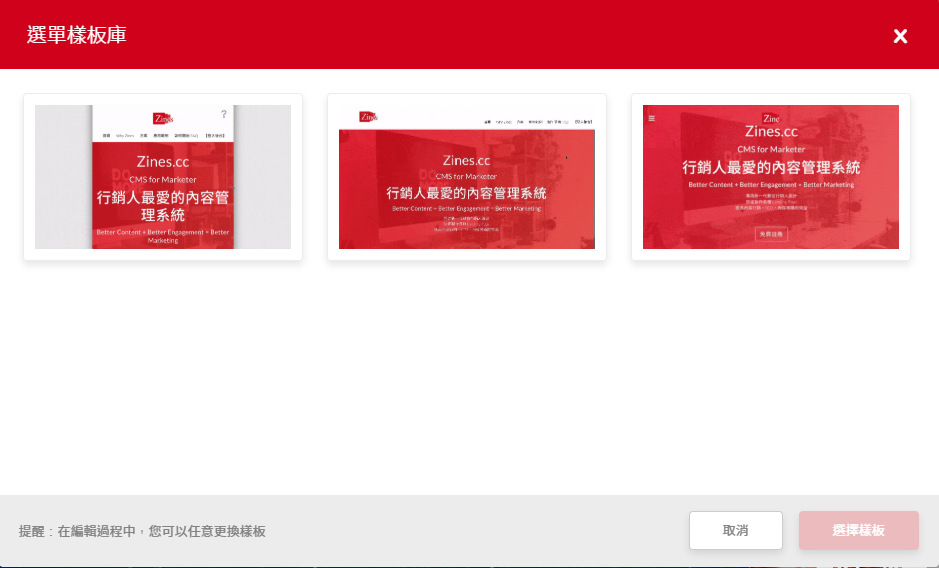Image resolution: width=939 pixels, height=568 pixels.
Task: Click the 取消 button
Action: pos(735,530)
